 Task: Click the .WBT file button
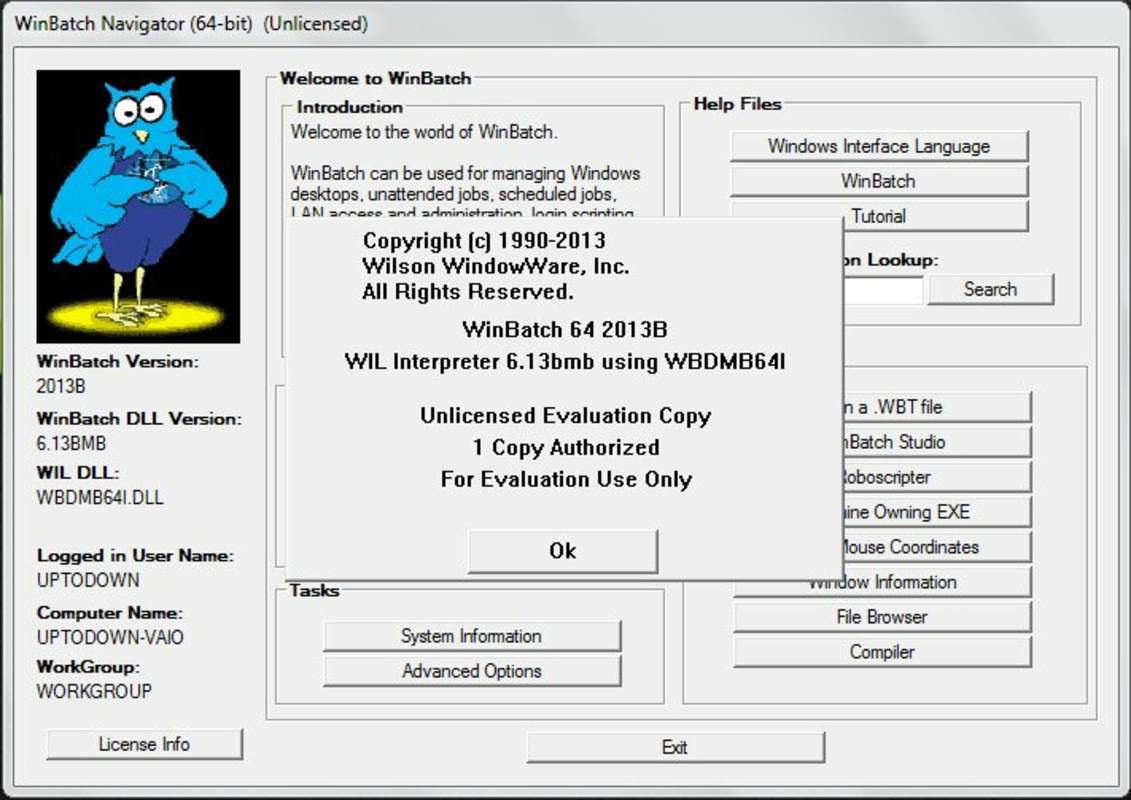coord(936,407)
